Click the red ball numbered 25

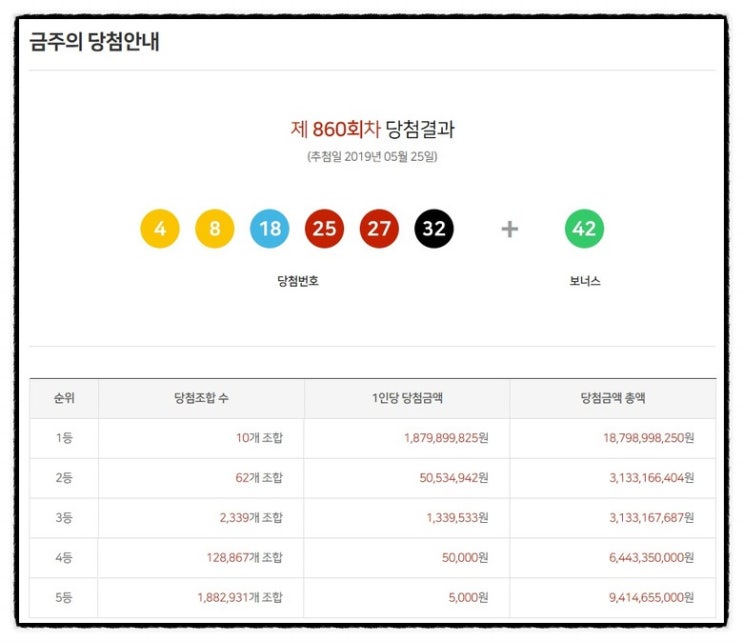pyautogui.click(x=325, y=228)
